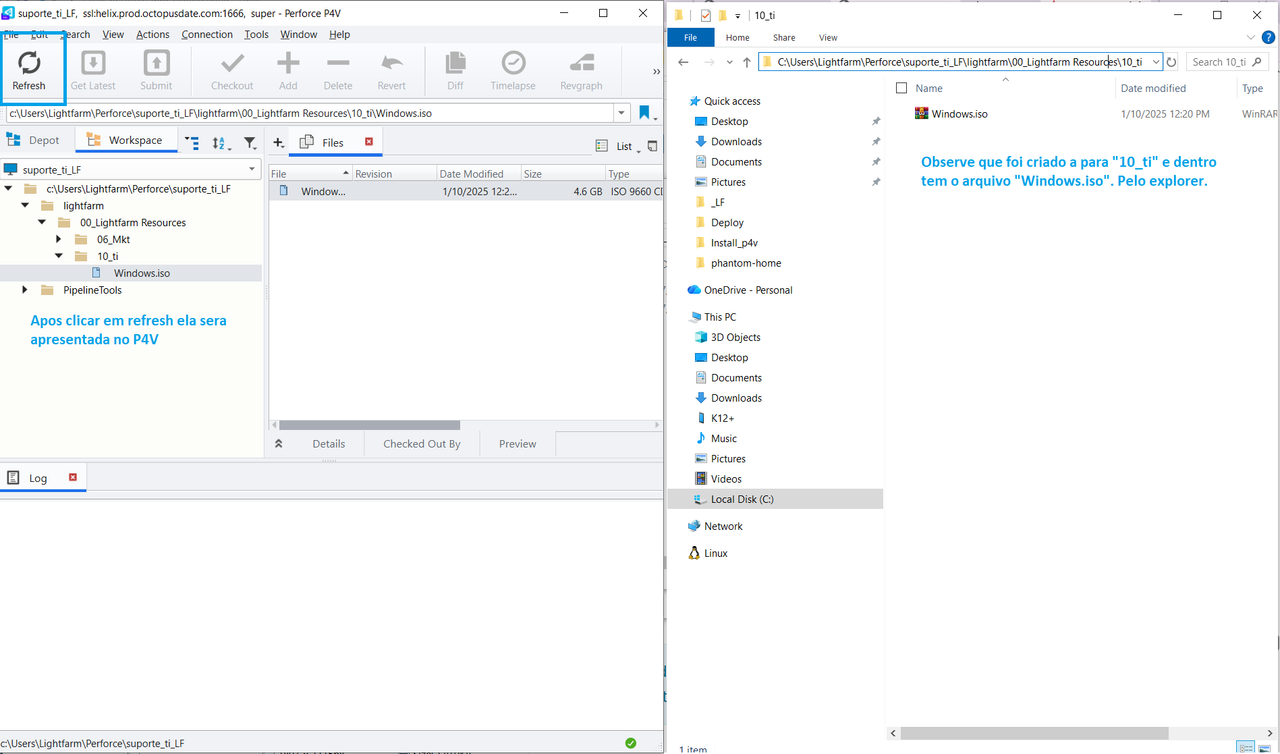Go back in Explorer navigation
Image resolution: width=1280 pixels, height=754 pixels.
(x=683, y=62)
